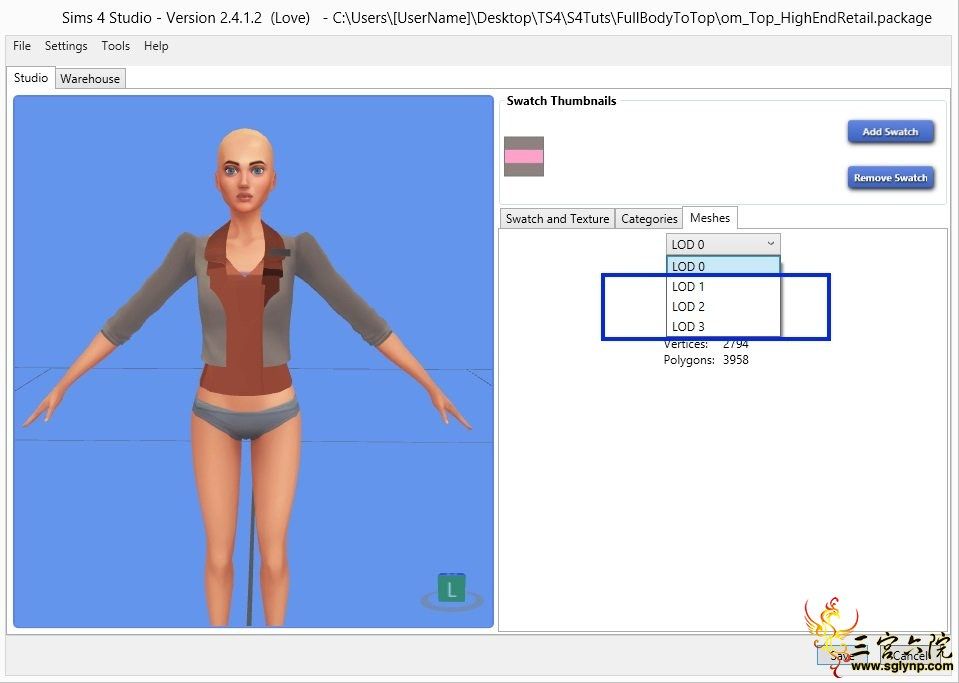This screenshot has width=959, height=683.
Task: Switch to the Studio tab
Action: click(x=31, y=78)
